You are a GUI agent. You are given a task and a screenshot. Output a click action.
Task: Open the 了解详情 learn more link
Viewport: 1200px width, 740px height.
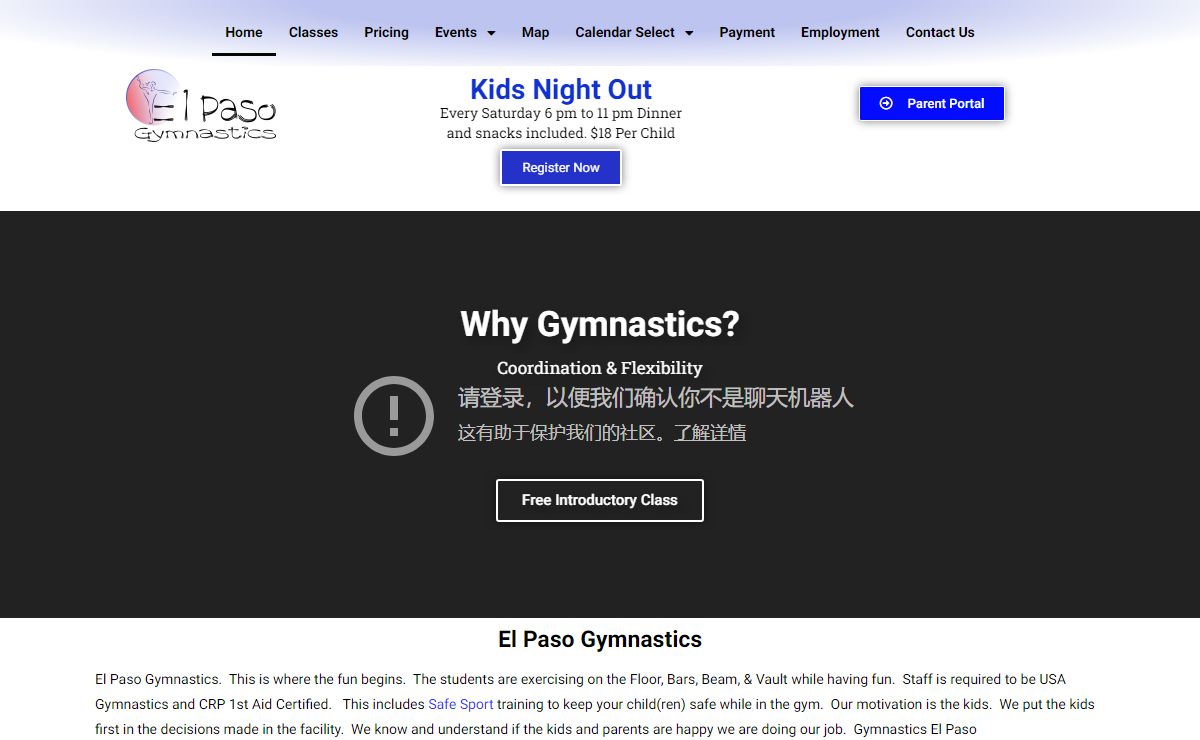710,433
